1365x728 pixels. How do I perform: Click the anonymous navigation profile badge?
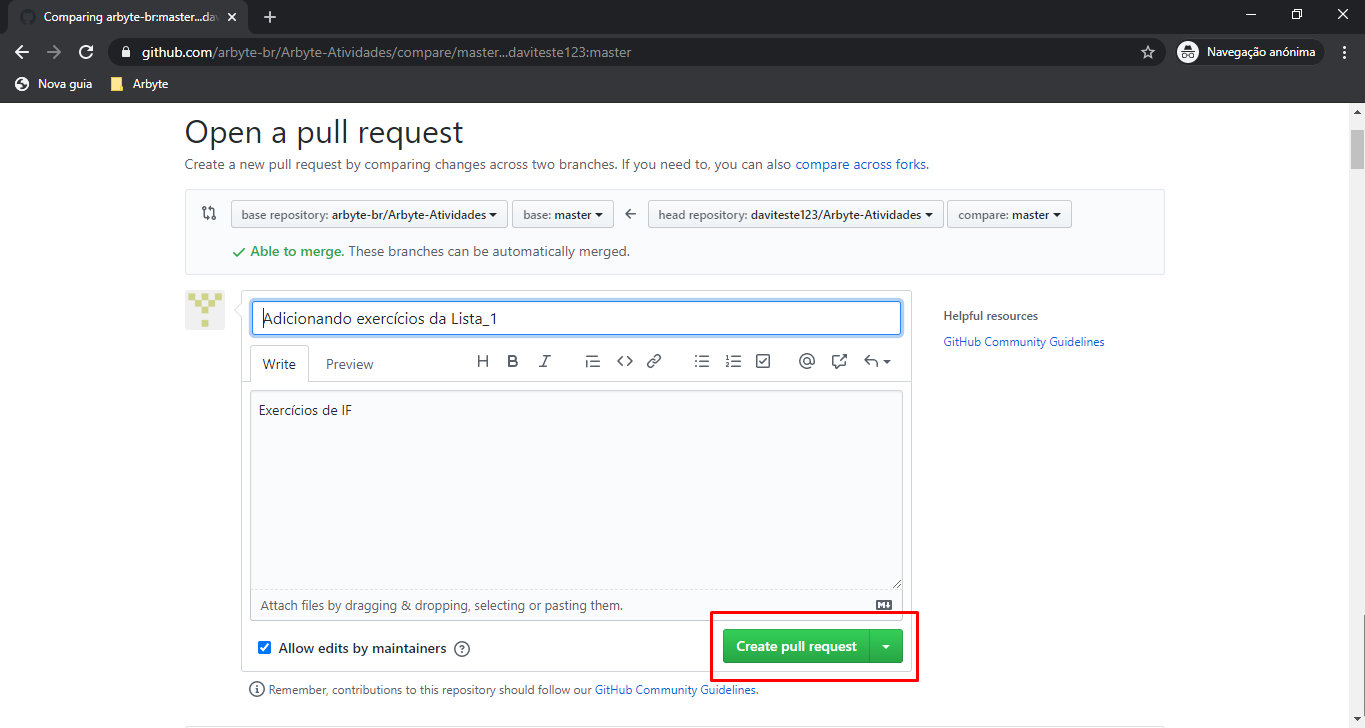[x=1249, y=52]
